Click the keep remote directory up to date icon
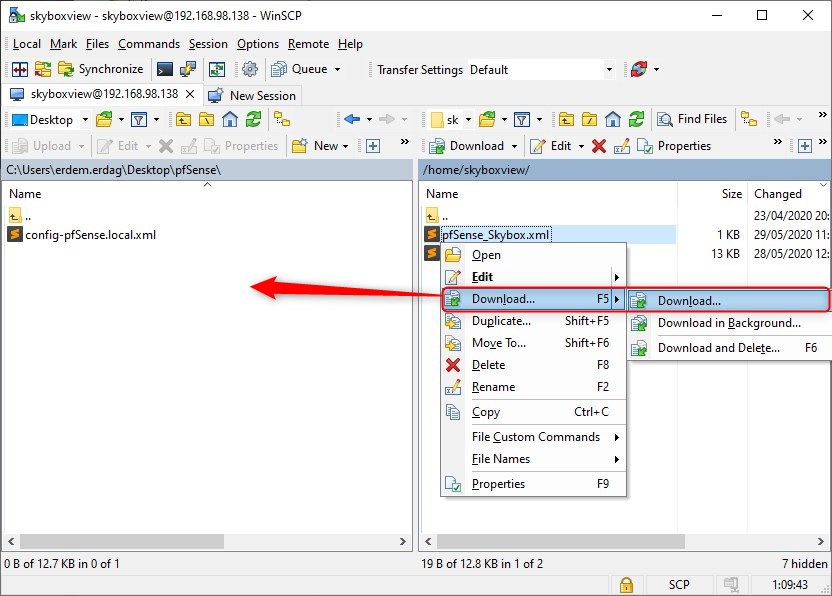 point(216,69)
